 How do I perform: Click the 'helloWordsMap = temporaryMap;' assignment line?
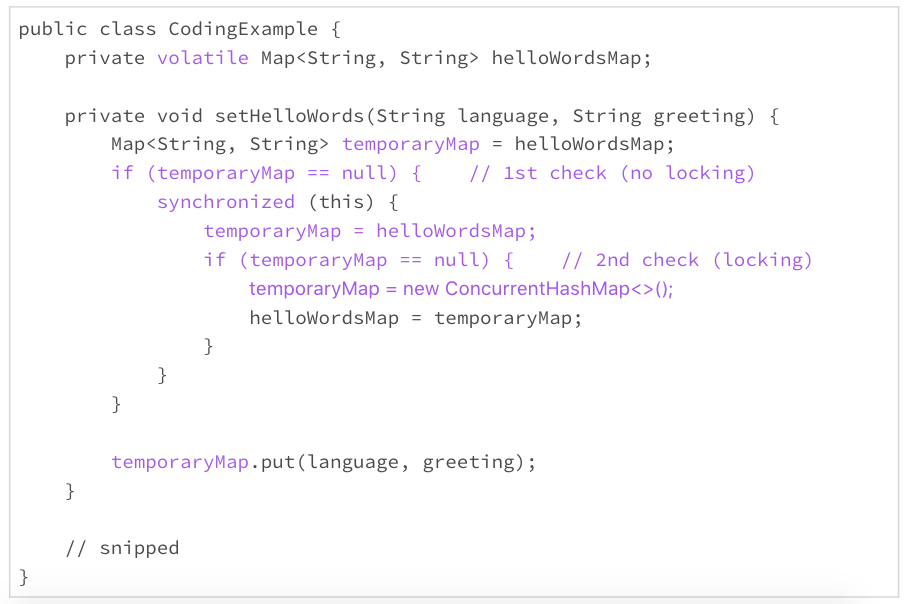[415, 318]
